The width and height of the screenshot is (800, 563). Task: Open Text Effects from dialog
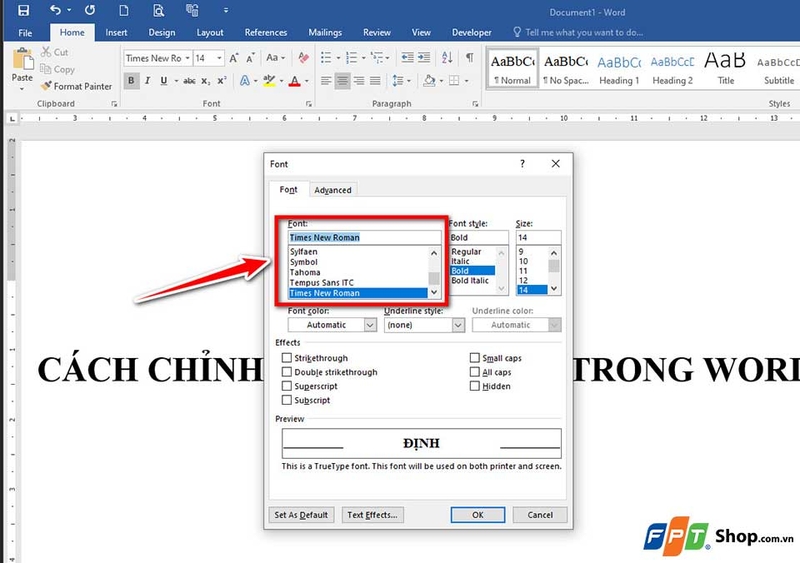click(x=372, y=515)
